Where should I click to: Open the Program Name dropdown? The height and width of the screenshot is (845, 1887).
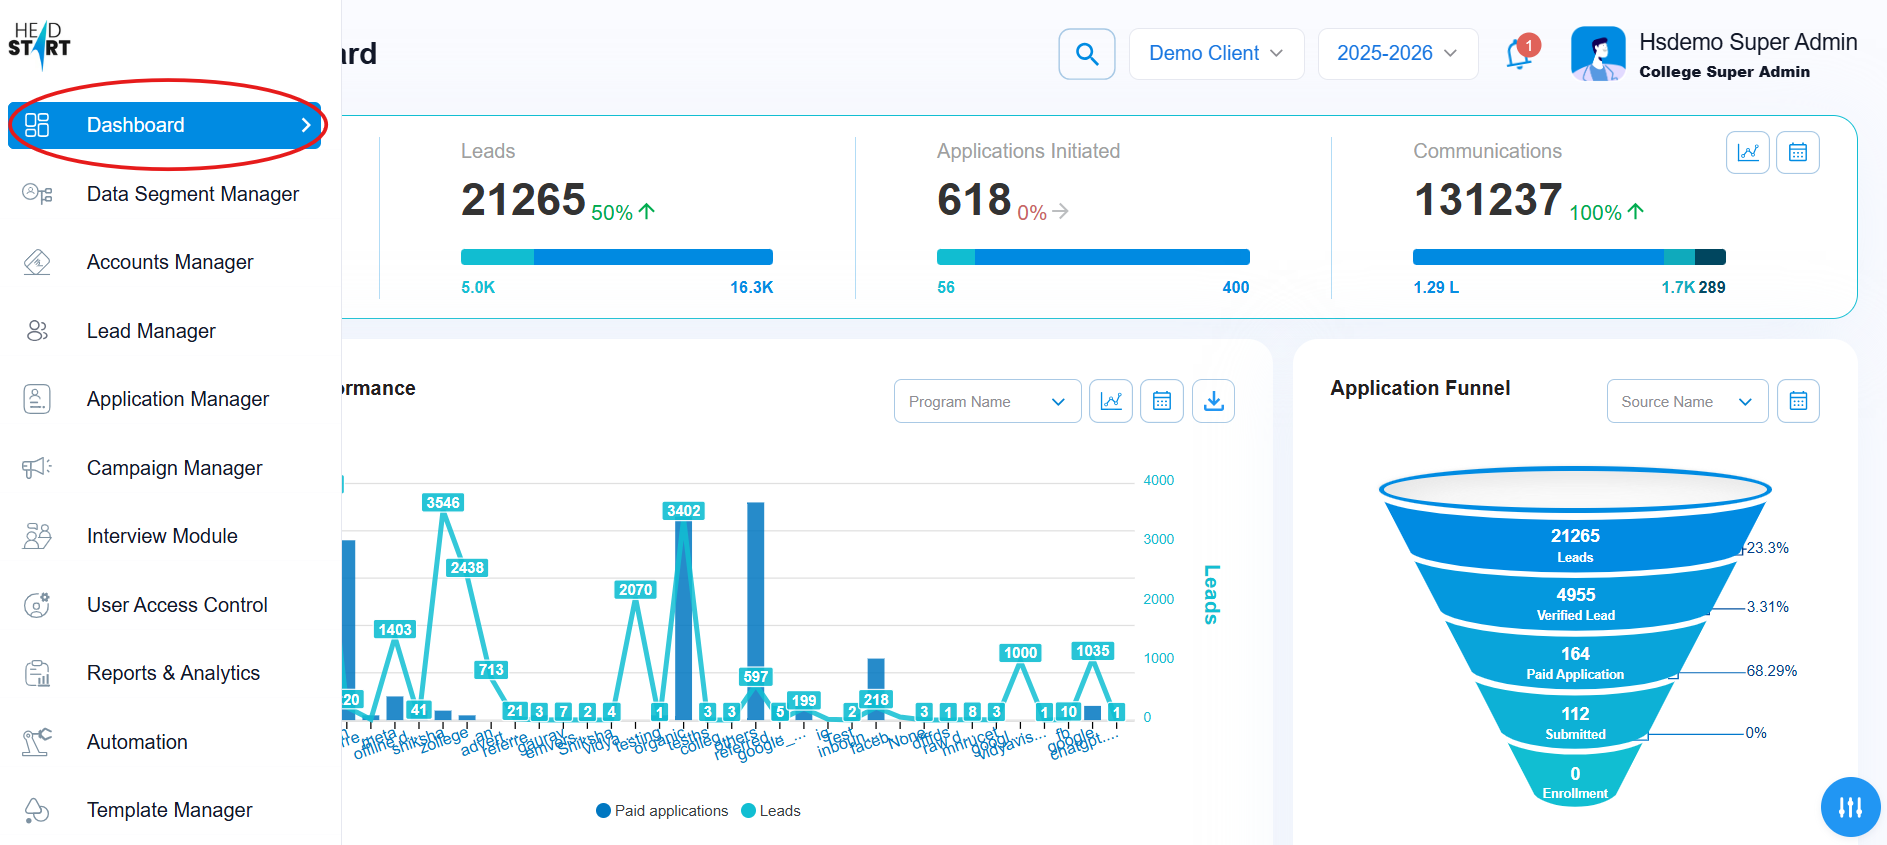(x=986, y=401)
